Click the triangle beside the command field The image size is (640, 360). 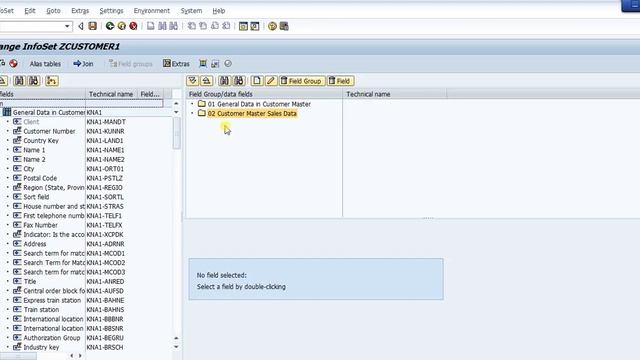point(81,27)
